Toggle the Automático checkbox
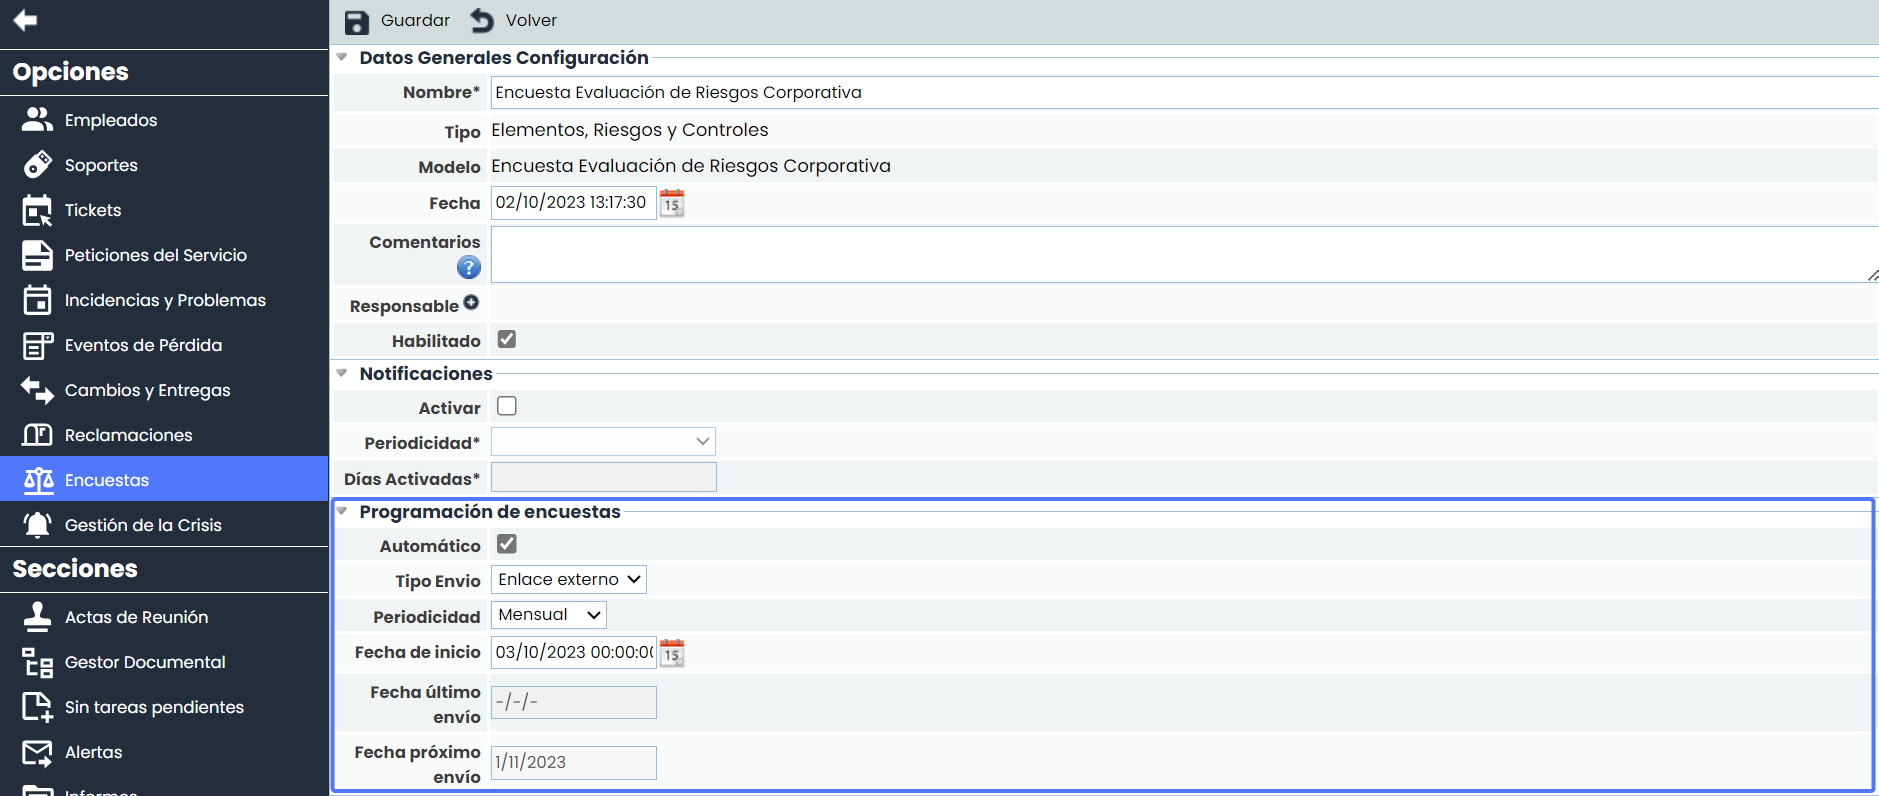1879x796 pixels. pyautogui.click(x=507, y=544)
